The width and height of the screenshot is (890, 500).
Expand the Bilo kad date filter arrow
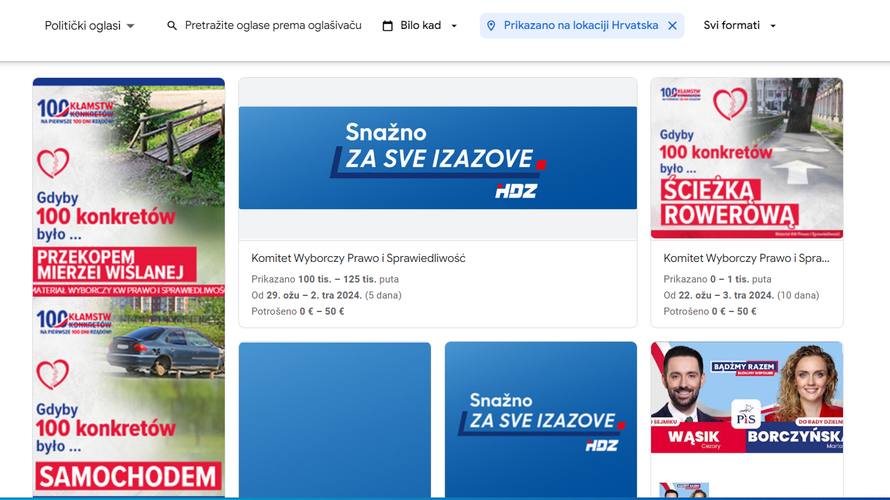click(454, 26)
